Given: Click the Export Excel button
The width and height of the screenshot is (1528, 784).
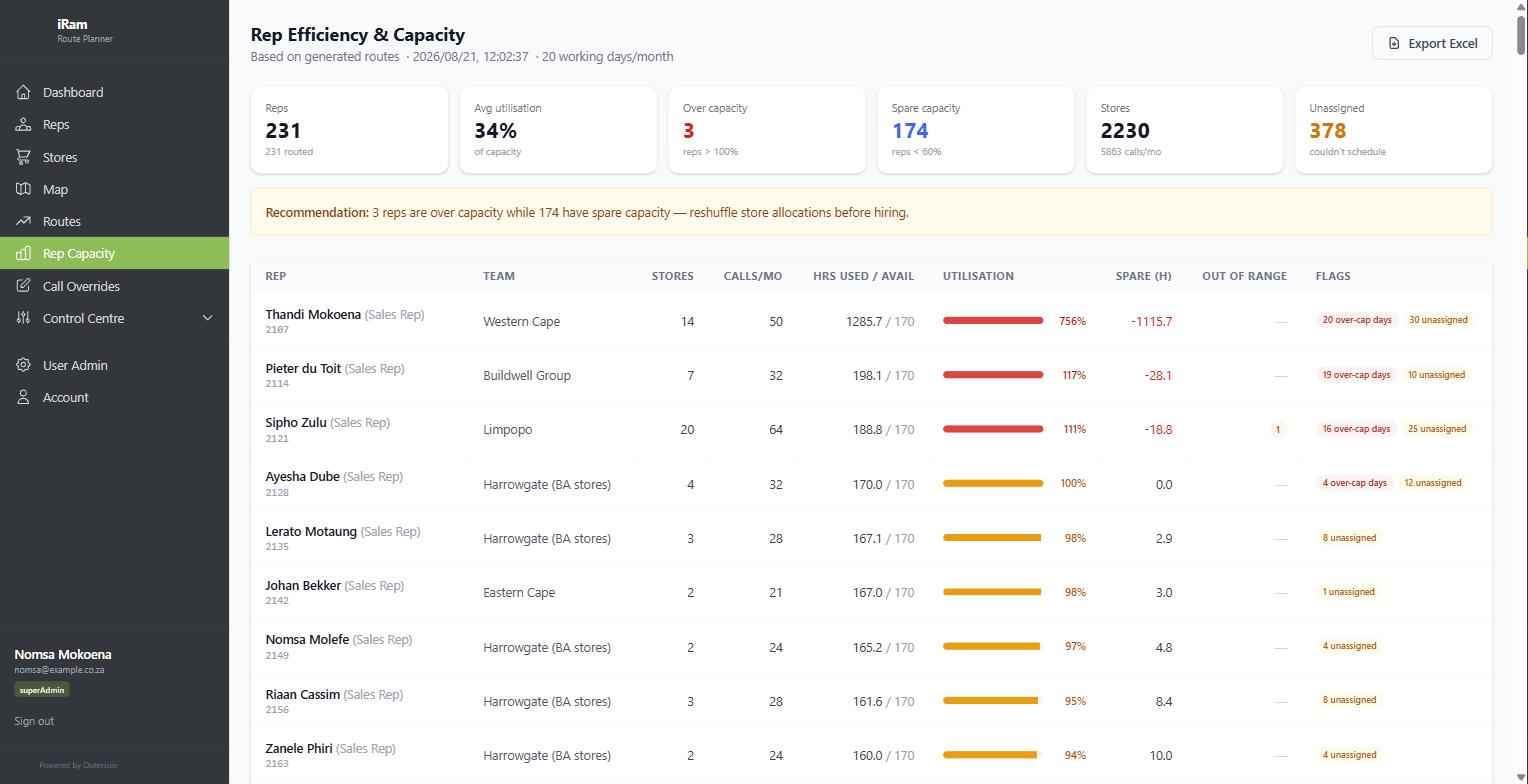Looking at the screenshot, I should (x=1432, y=43).
